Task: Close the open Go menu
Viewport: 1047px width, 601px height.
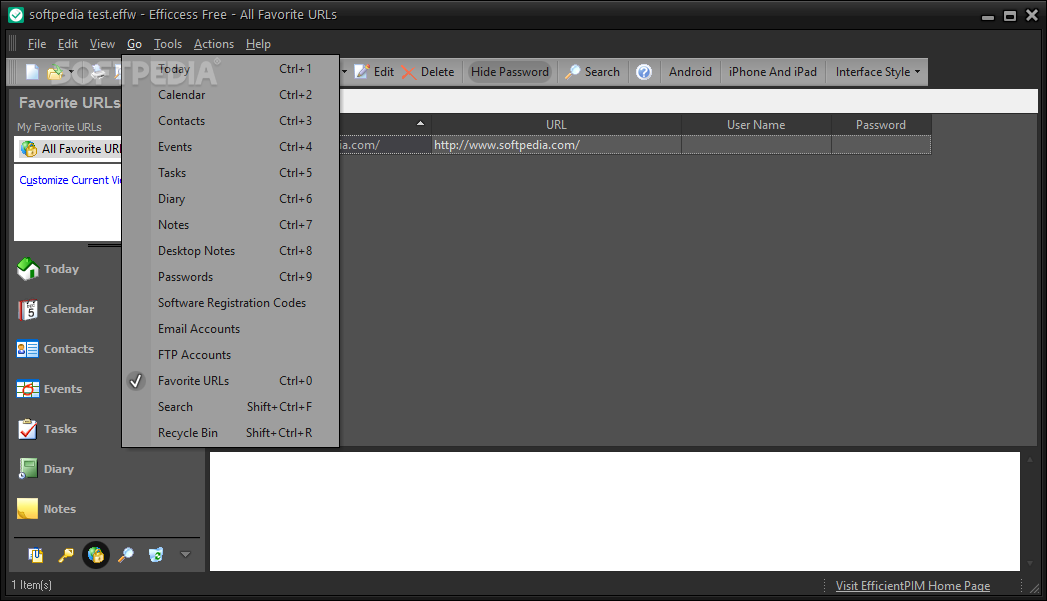Action: (134, 44)
